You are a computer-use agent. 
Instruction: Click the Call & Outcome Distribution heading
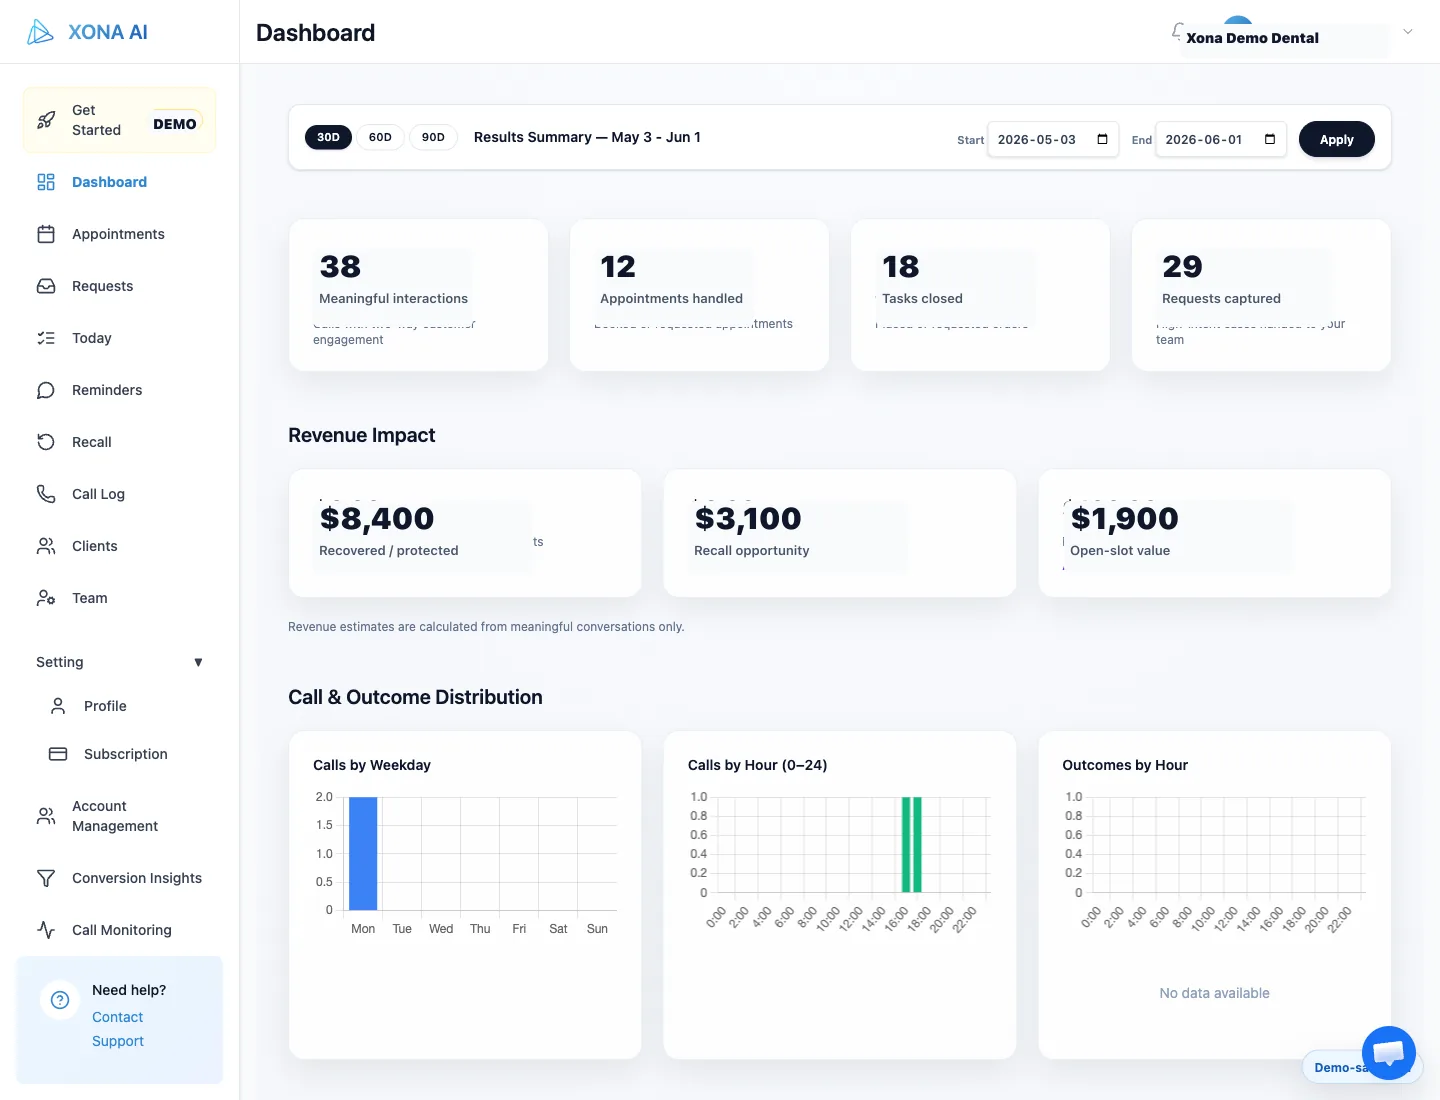point(415,697)
